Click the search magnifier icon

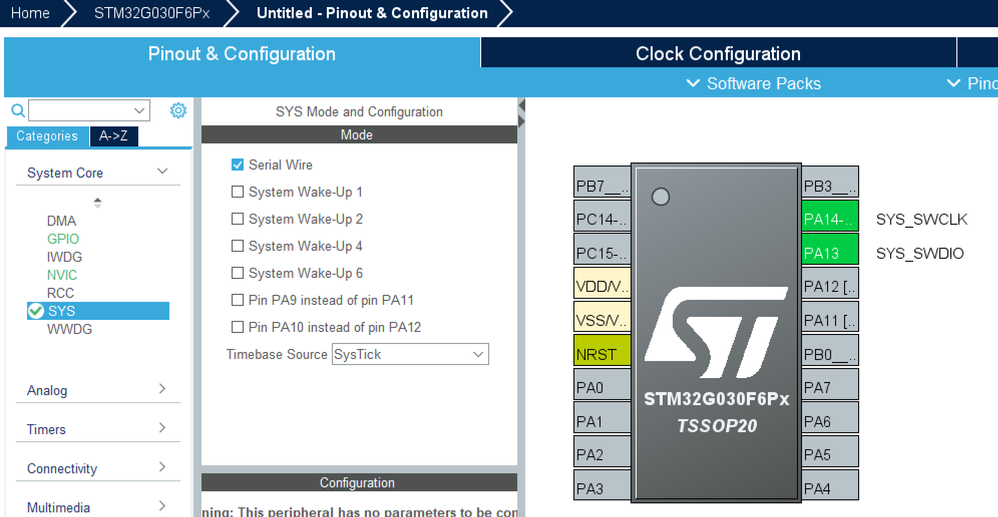click(18, 111)
